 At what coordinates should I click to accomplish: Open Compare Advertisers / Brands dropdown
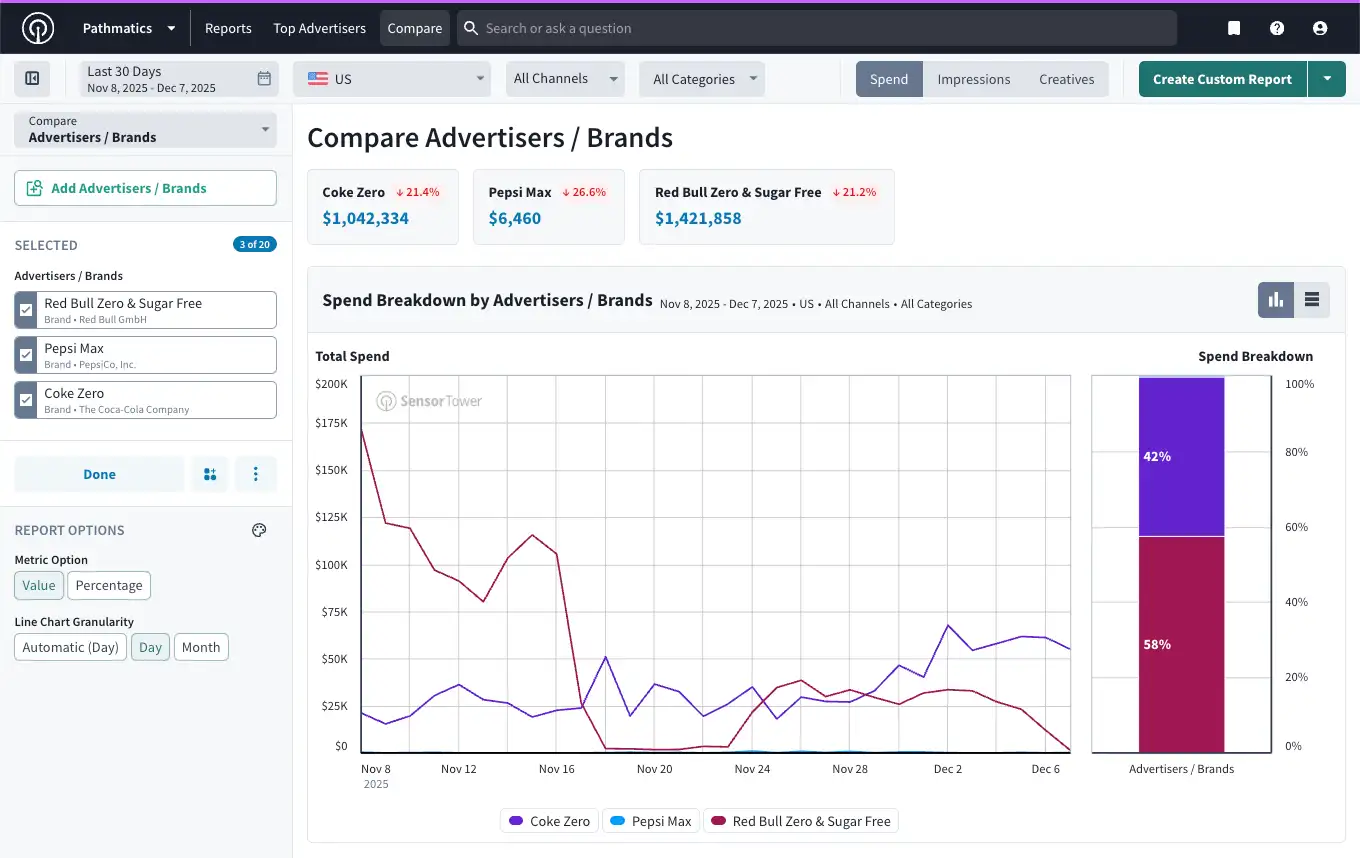coord(145,130)
